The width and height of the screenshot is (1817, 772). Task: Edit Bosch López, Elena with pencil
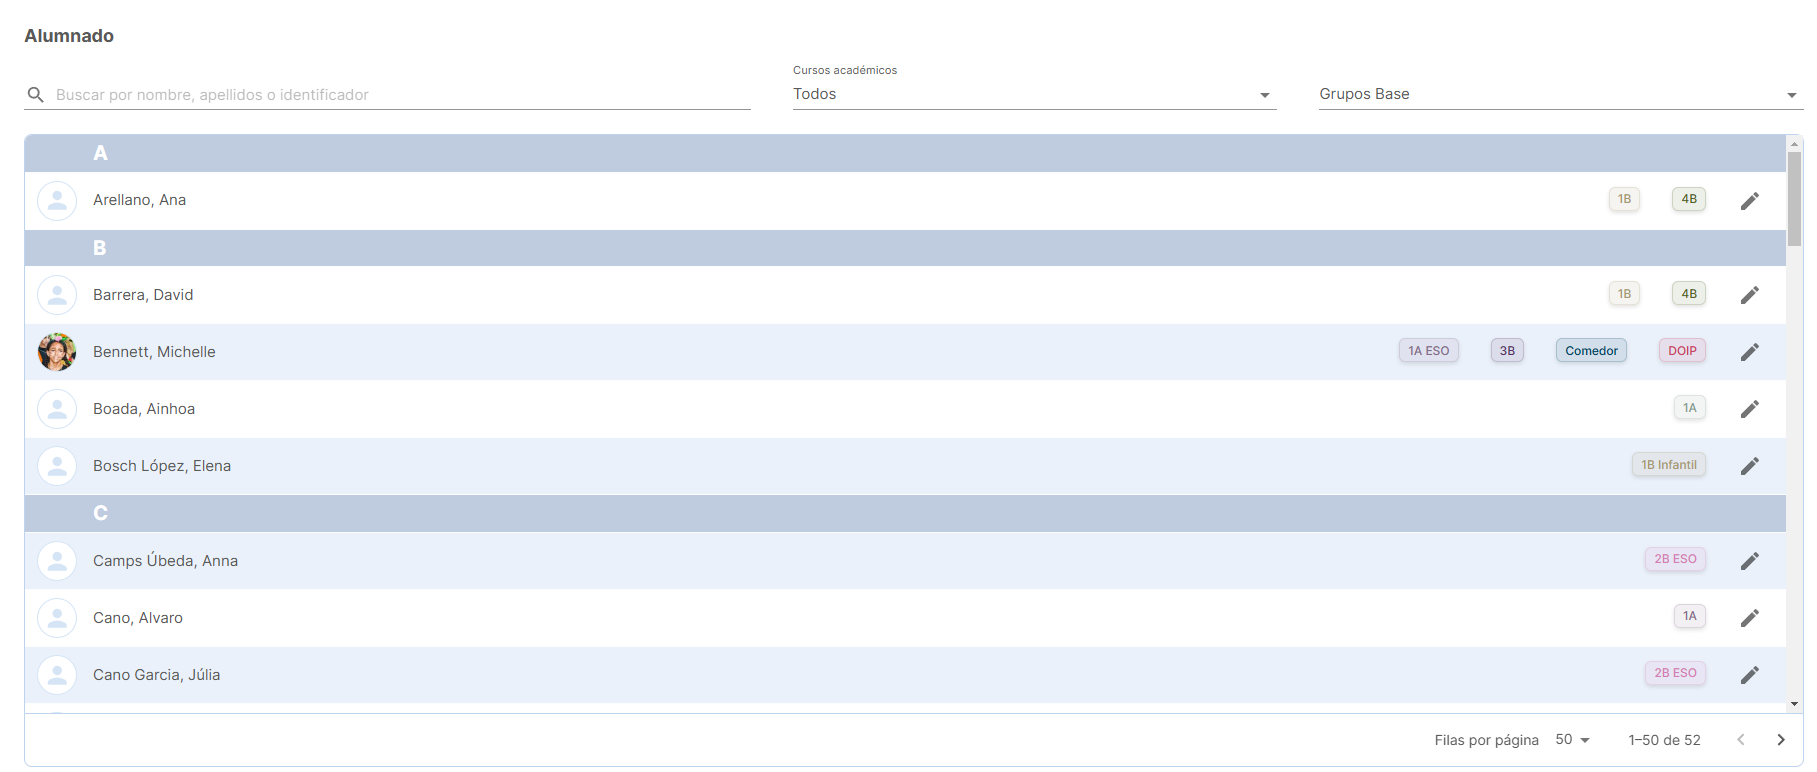[1749, 466]
